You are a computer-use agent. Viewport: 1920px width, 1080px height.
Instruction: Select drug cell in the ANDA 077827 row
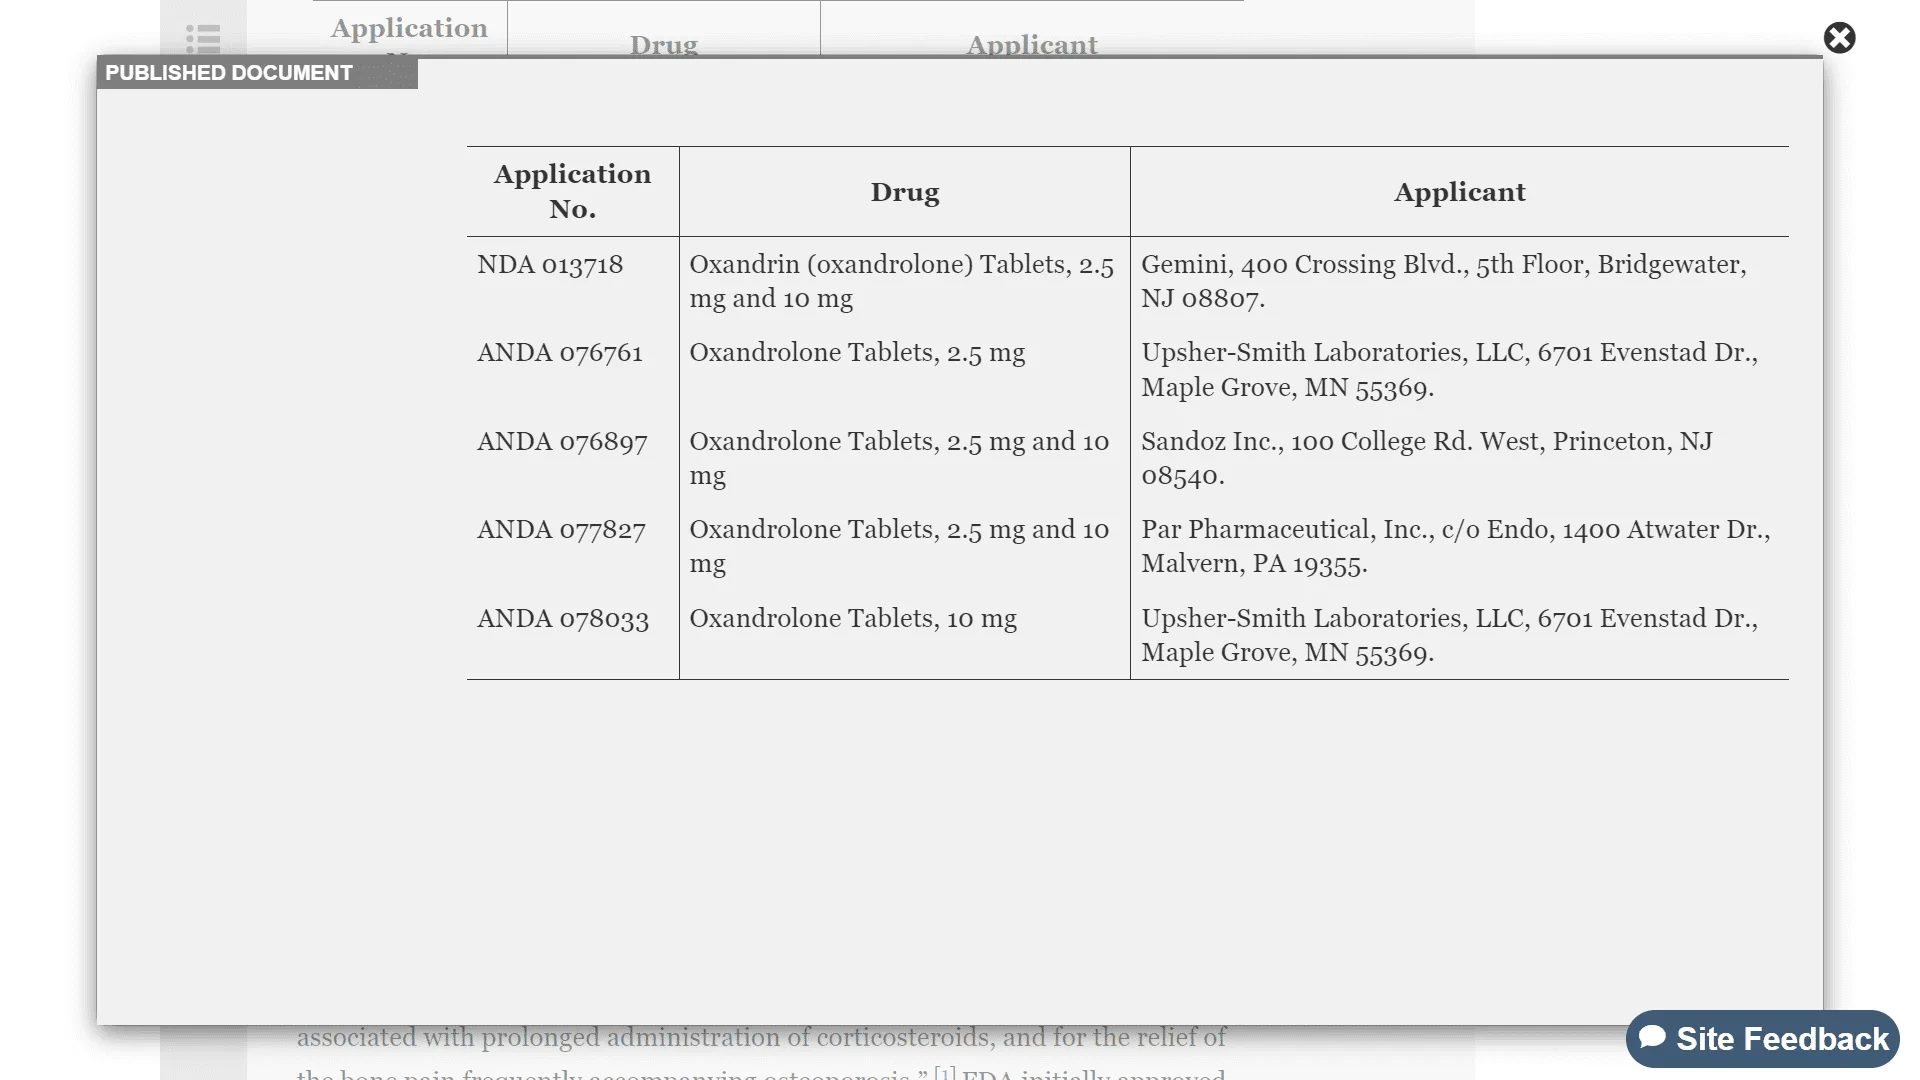pos(905,547)
